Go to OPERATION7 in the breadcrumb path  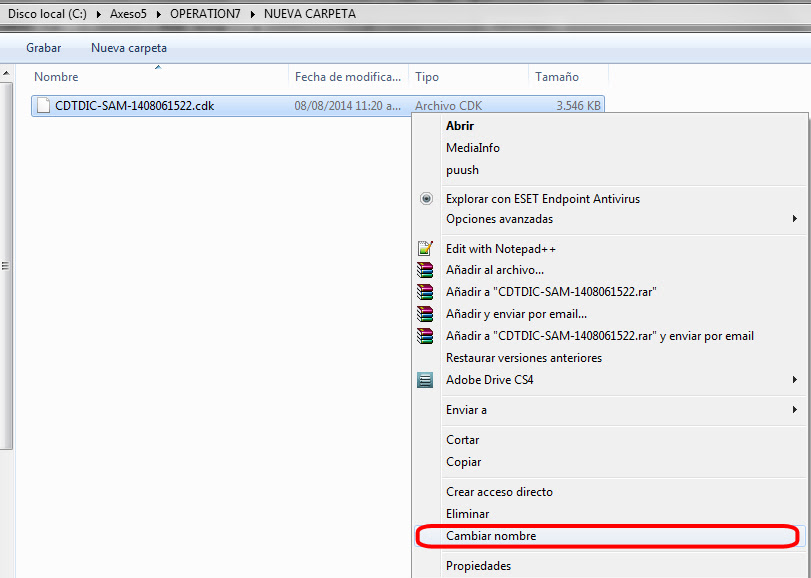coord(205,14)
